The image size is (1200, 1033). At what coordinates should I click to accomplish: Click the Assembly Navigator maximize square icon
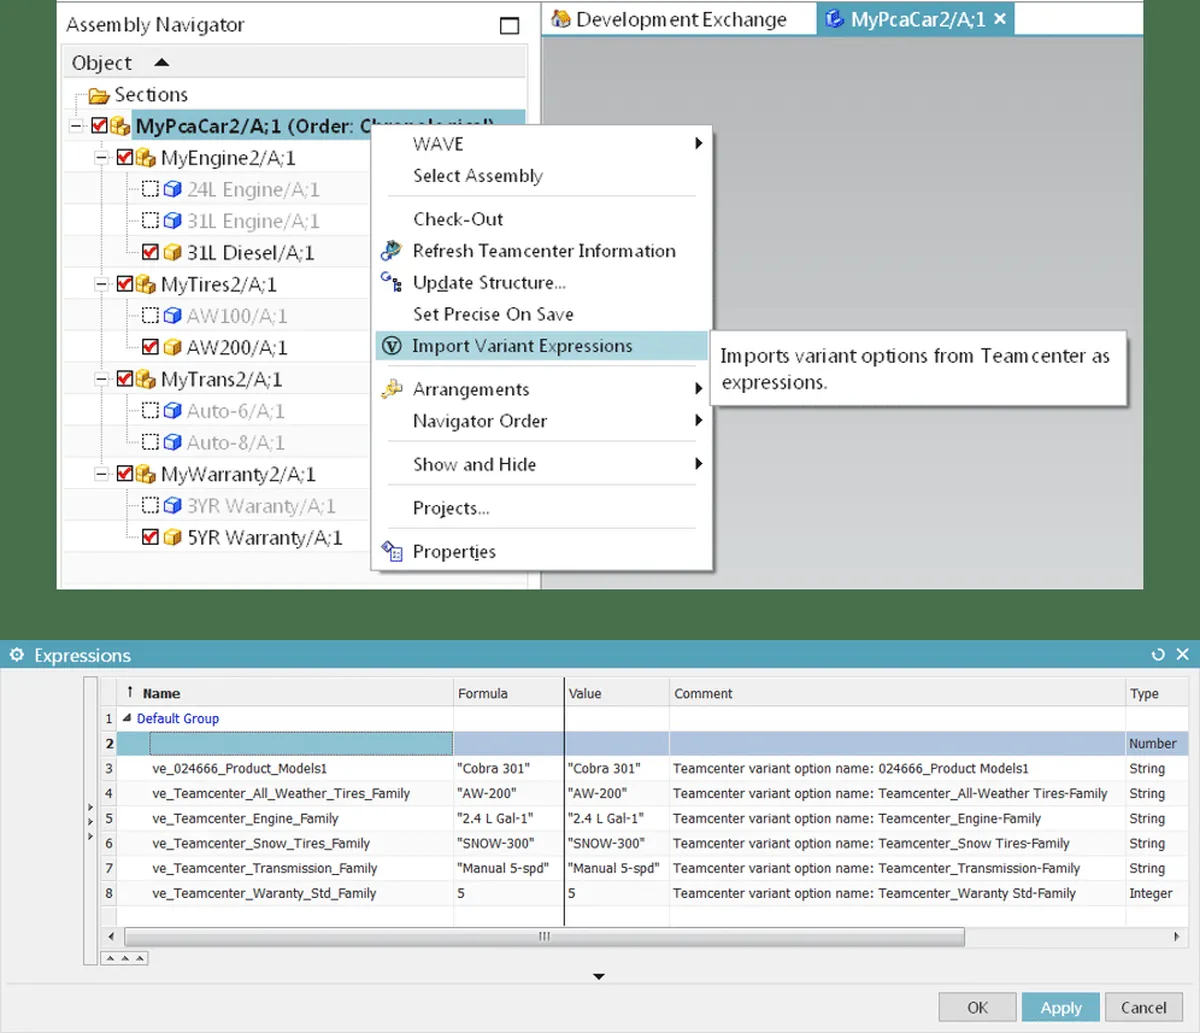point(509,26)
